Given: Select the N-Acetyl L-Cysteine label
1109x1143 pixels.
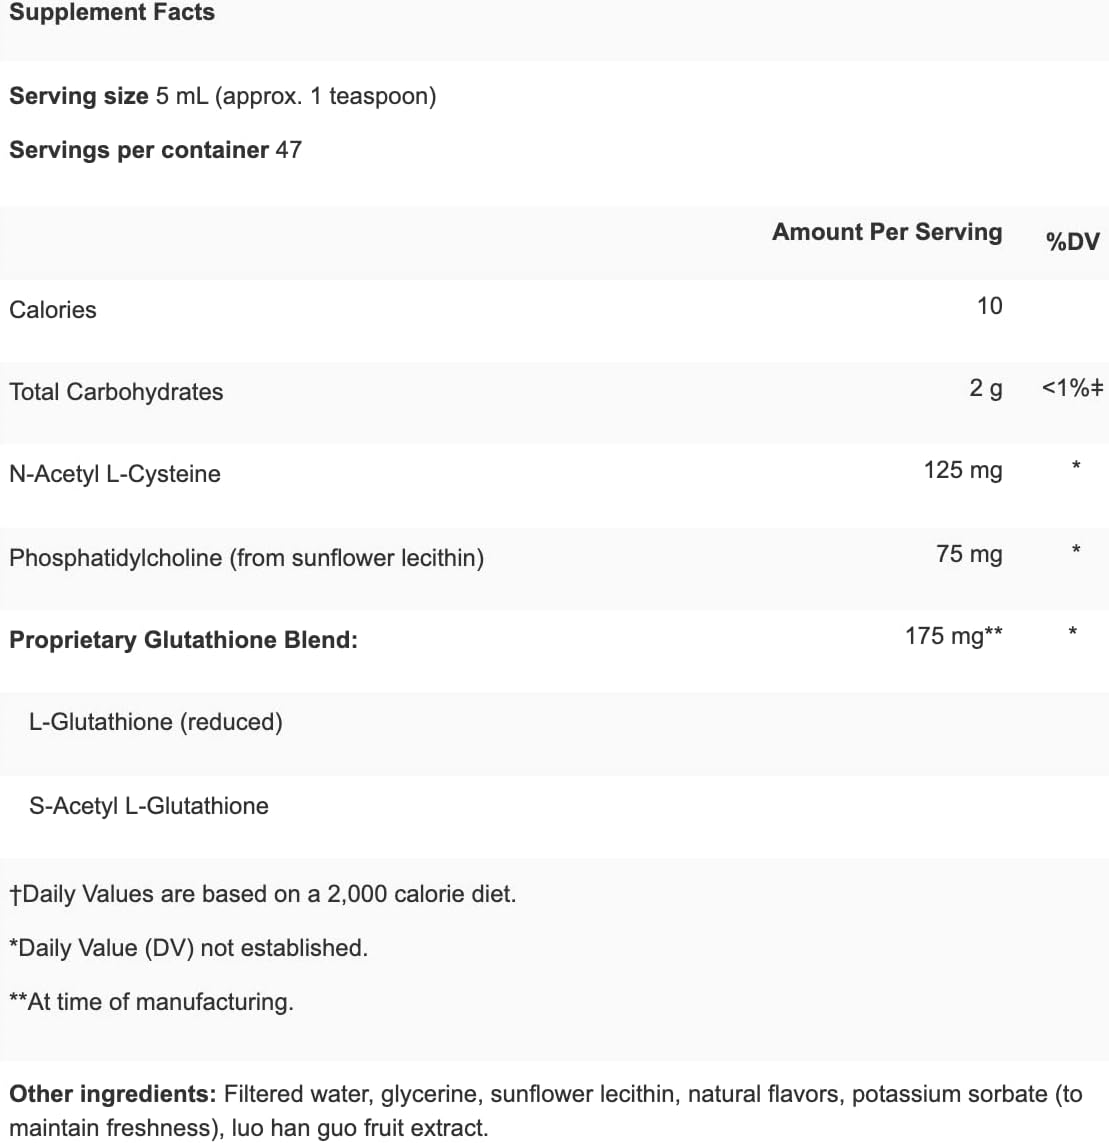Looking at the screenshot, I should [x=115, y=474].
